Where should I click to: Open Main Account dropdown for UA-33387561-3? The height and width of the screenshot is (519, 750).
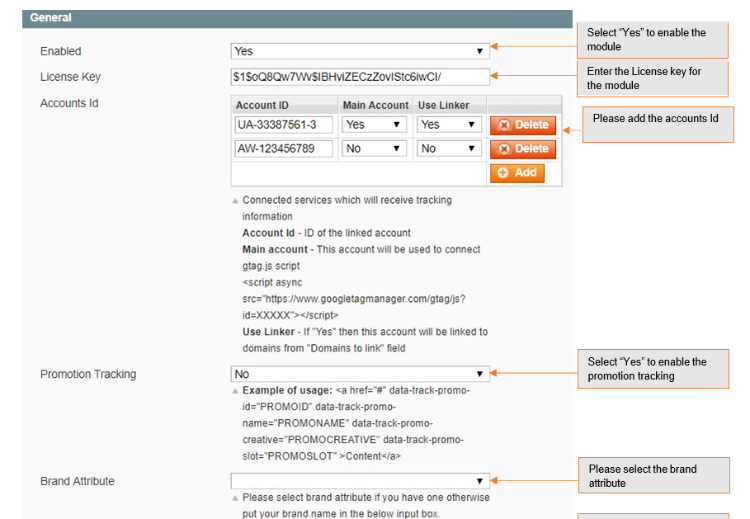[x=374, y=125]
